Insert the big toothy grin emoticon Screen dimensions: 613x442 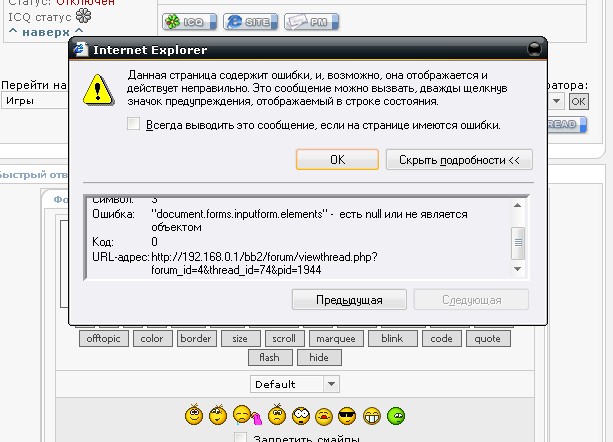pyautogui.click(x=372, y=416)
